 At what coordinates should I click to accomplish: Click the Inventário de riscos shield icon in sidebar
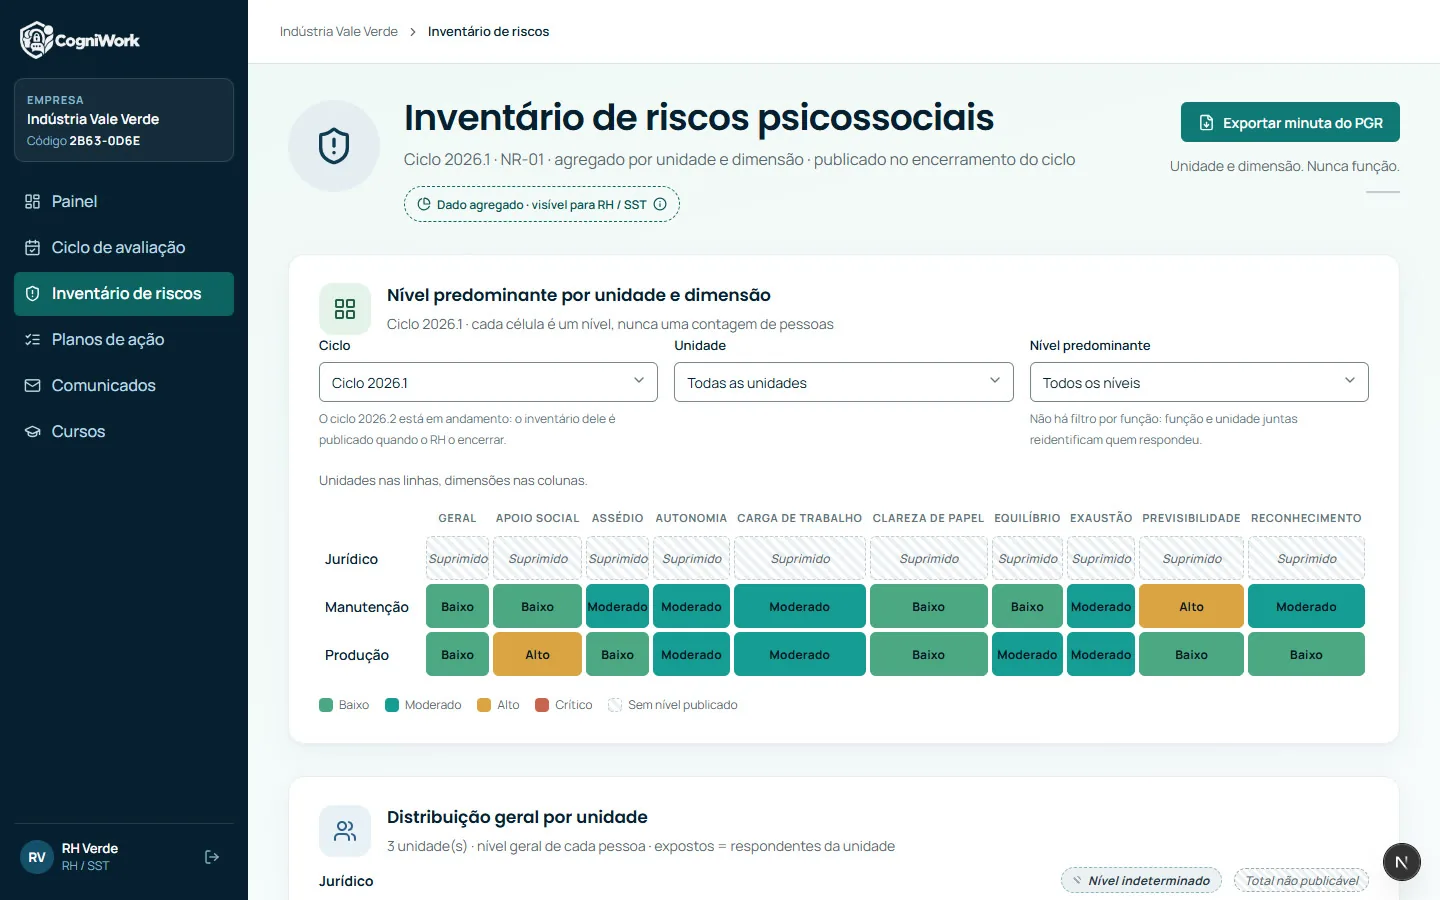32,294
